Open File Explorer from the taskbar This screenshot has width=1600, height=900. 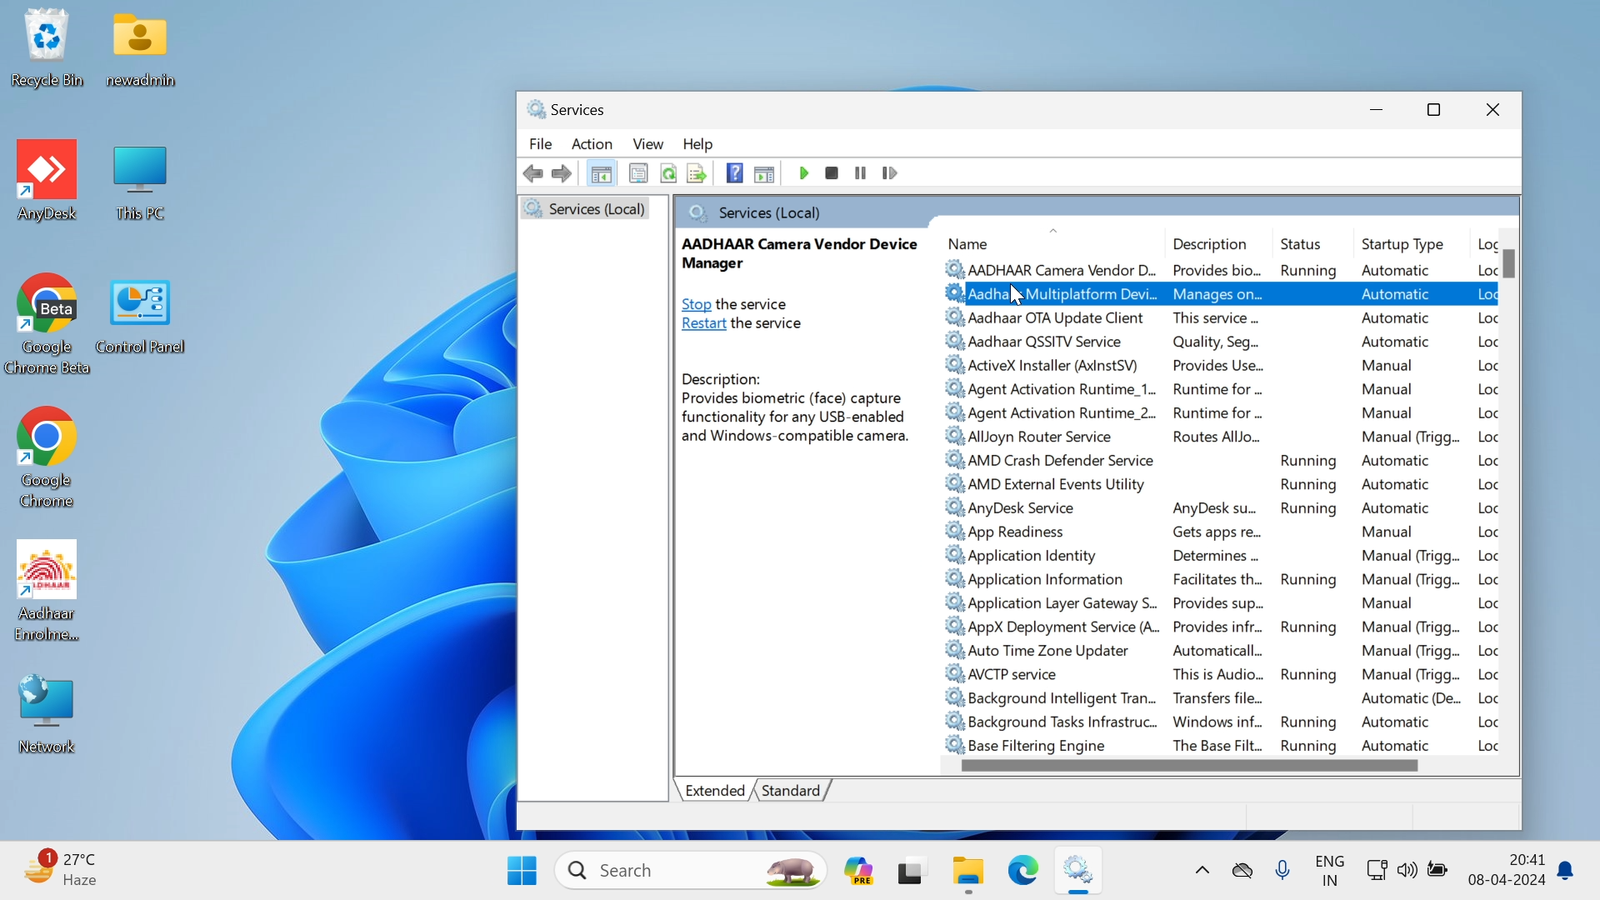pyautogui.click(x=968, y=871)
